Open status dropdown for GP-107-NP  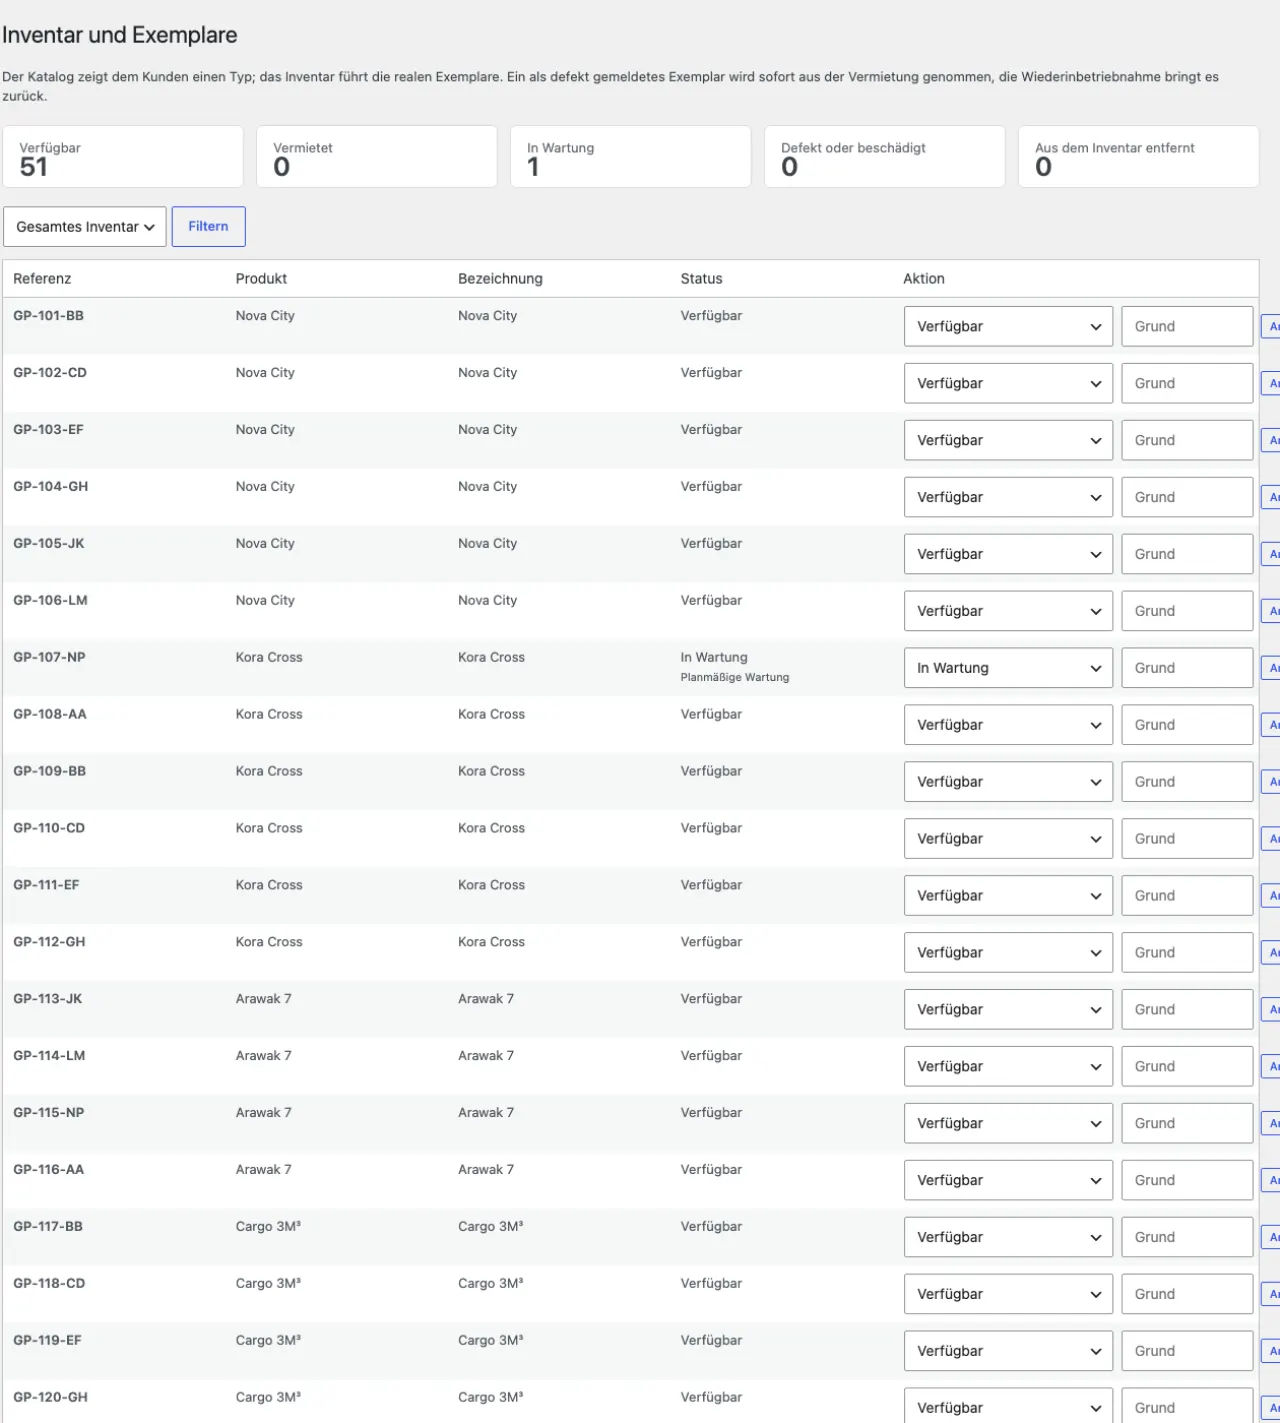point(1008,668)
